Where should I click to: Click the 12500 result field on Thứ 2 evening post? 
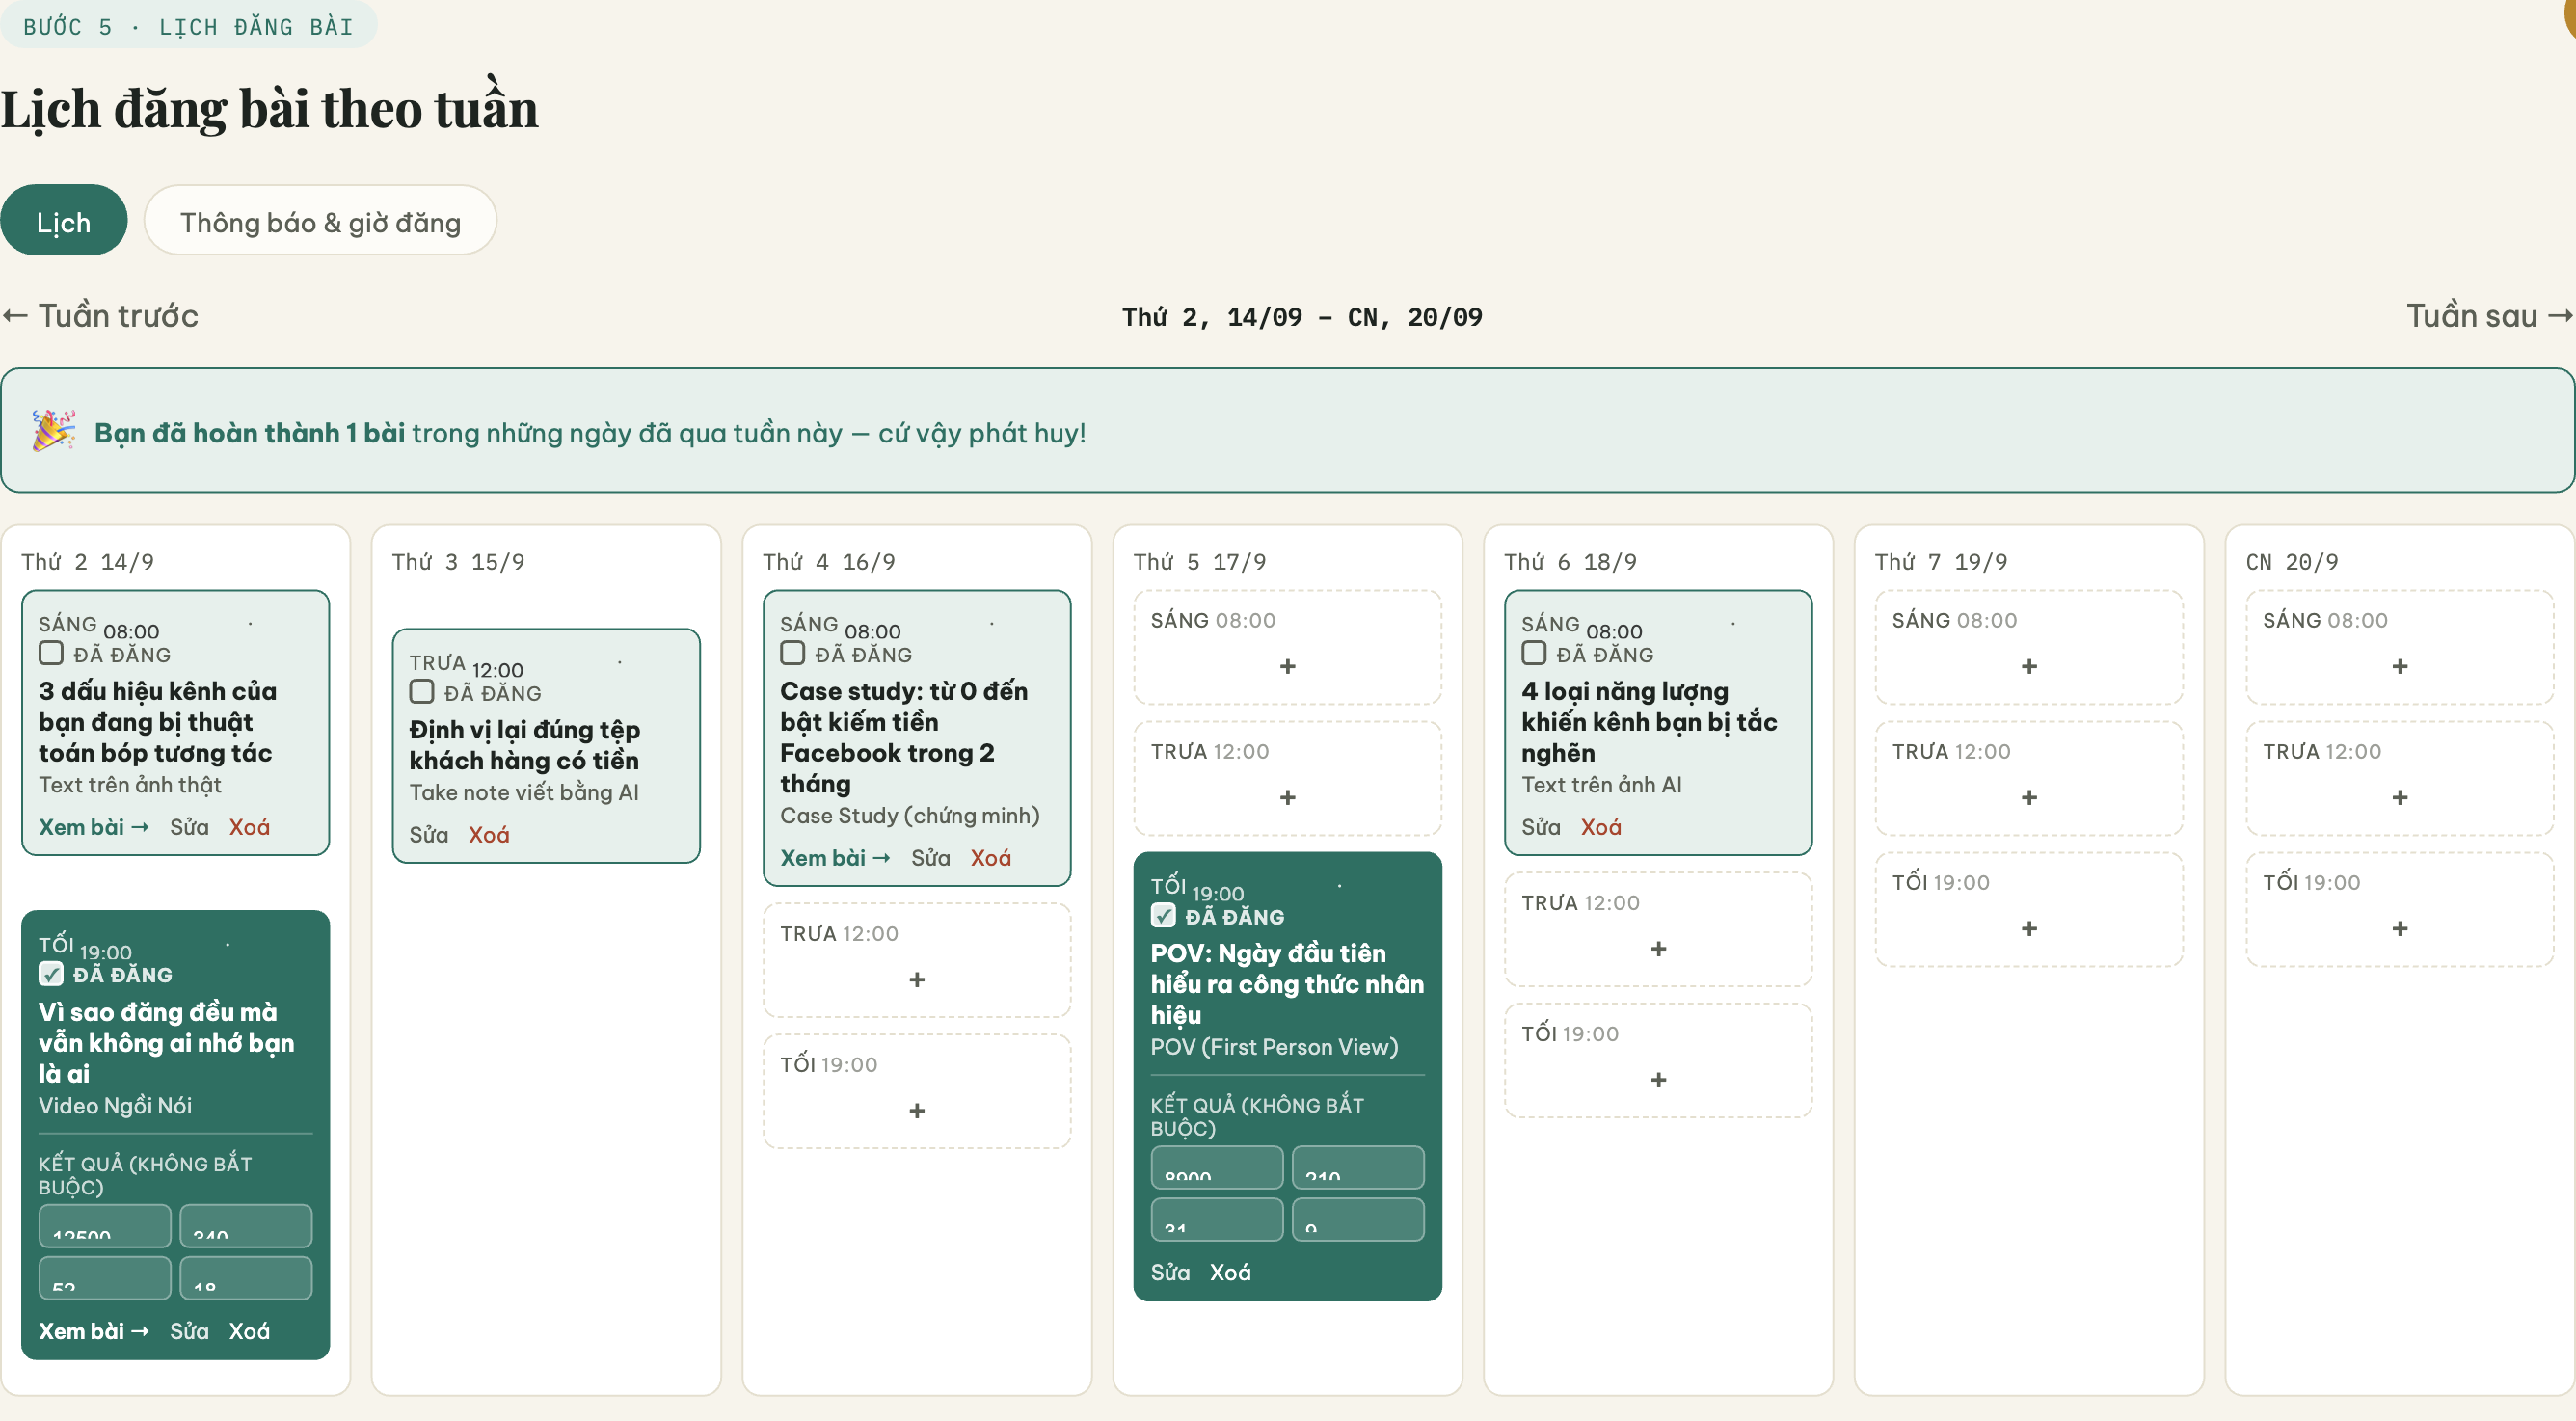tap(105, 1226)
